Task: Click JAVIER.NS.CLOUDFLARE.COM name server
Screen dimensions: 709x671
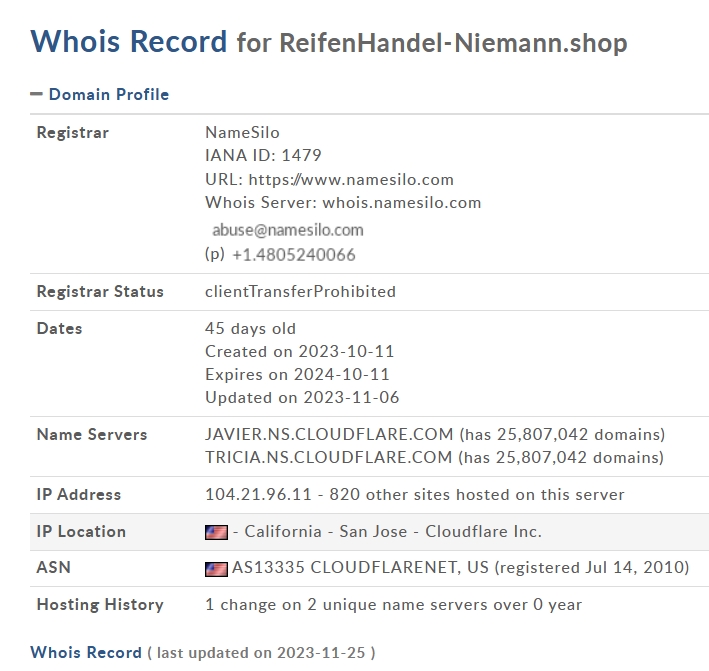Action: [329, 435]
